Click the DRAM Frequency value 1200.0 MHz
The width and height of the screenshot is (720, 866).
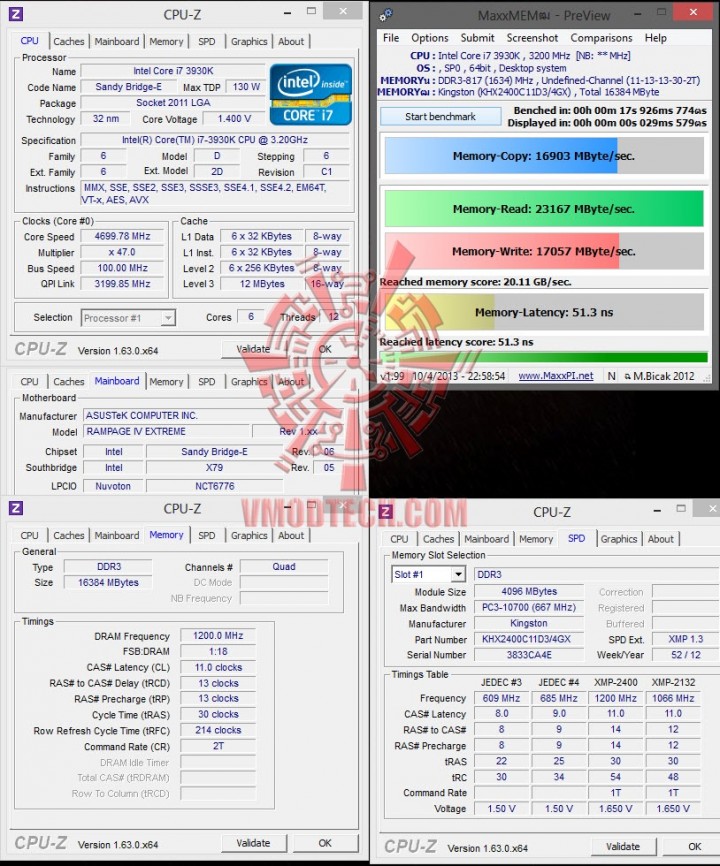(x=218, y=636)
